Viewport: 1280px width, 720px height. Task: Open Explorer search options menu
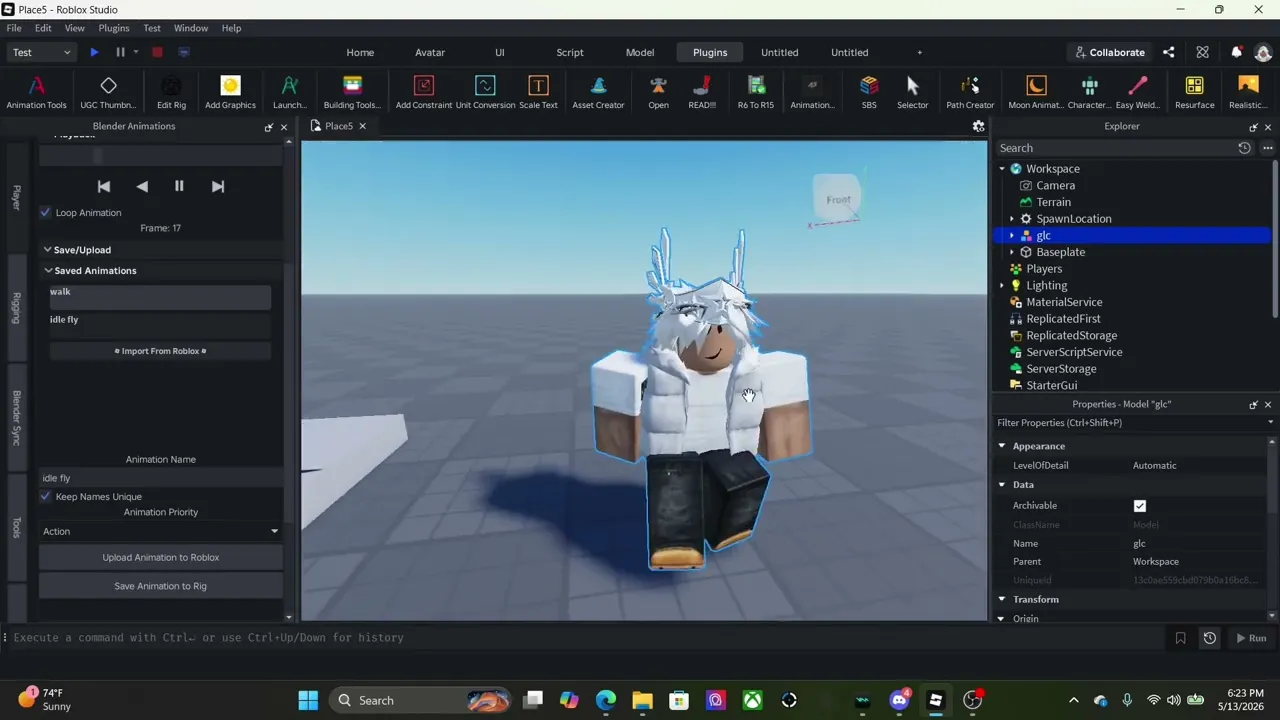click(1267, 148)
